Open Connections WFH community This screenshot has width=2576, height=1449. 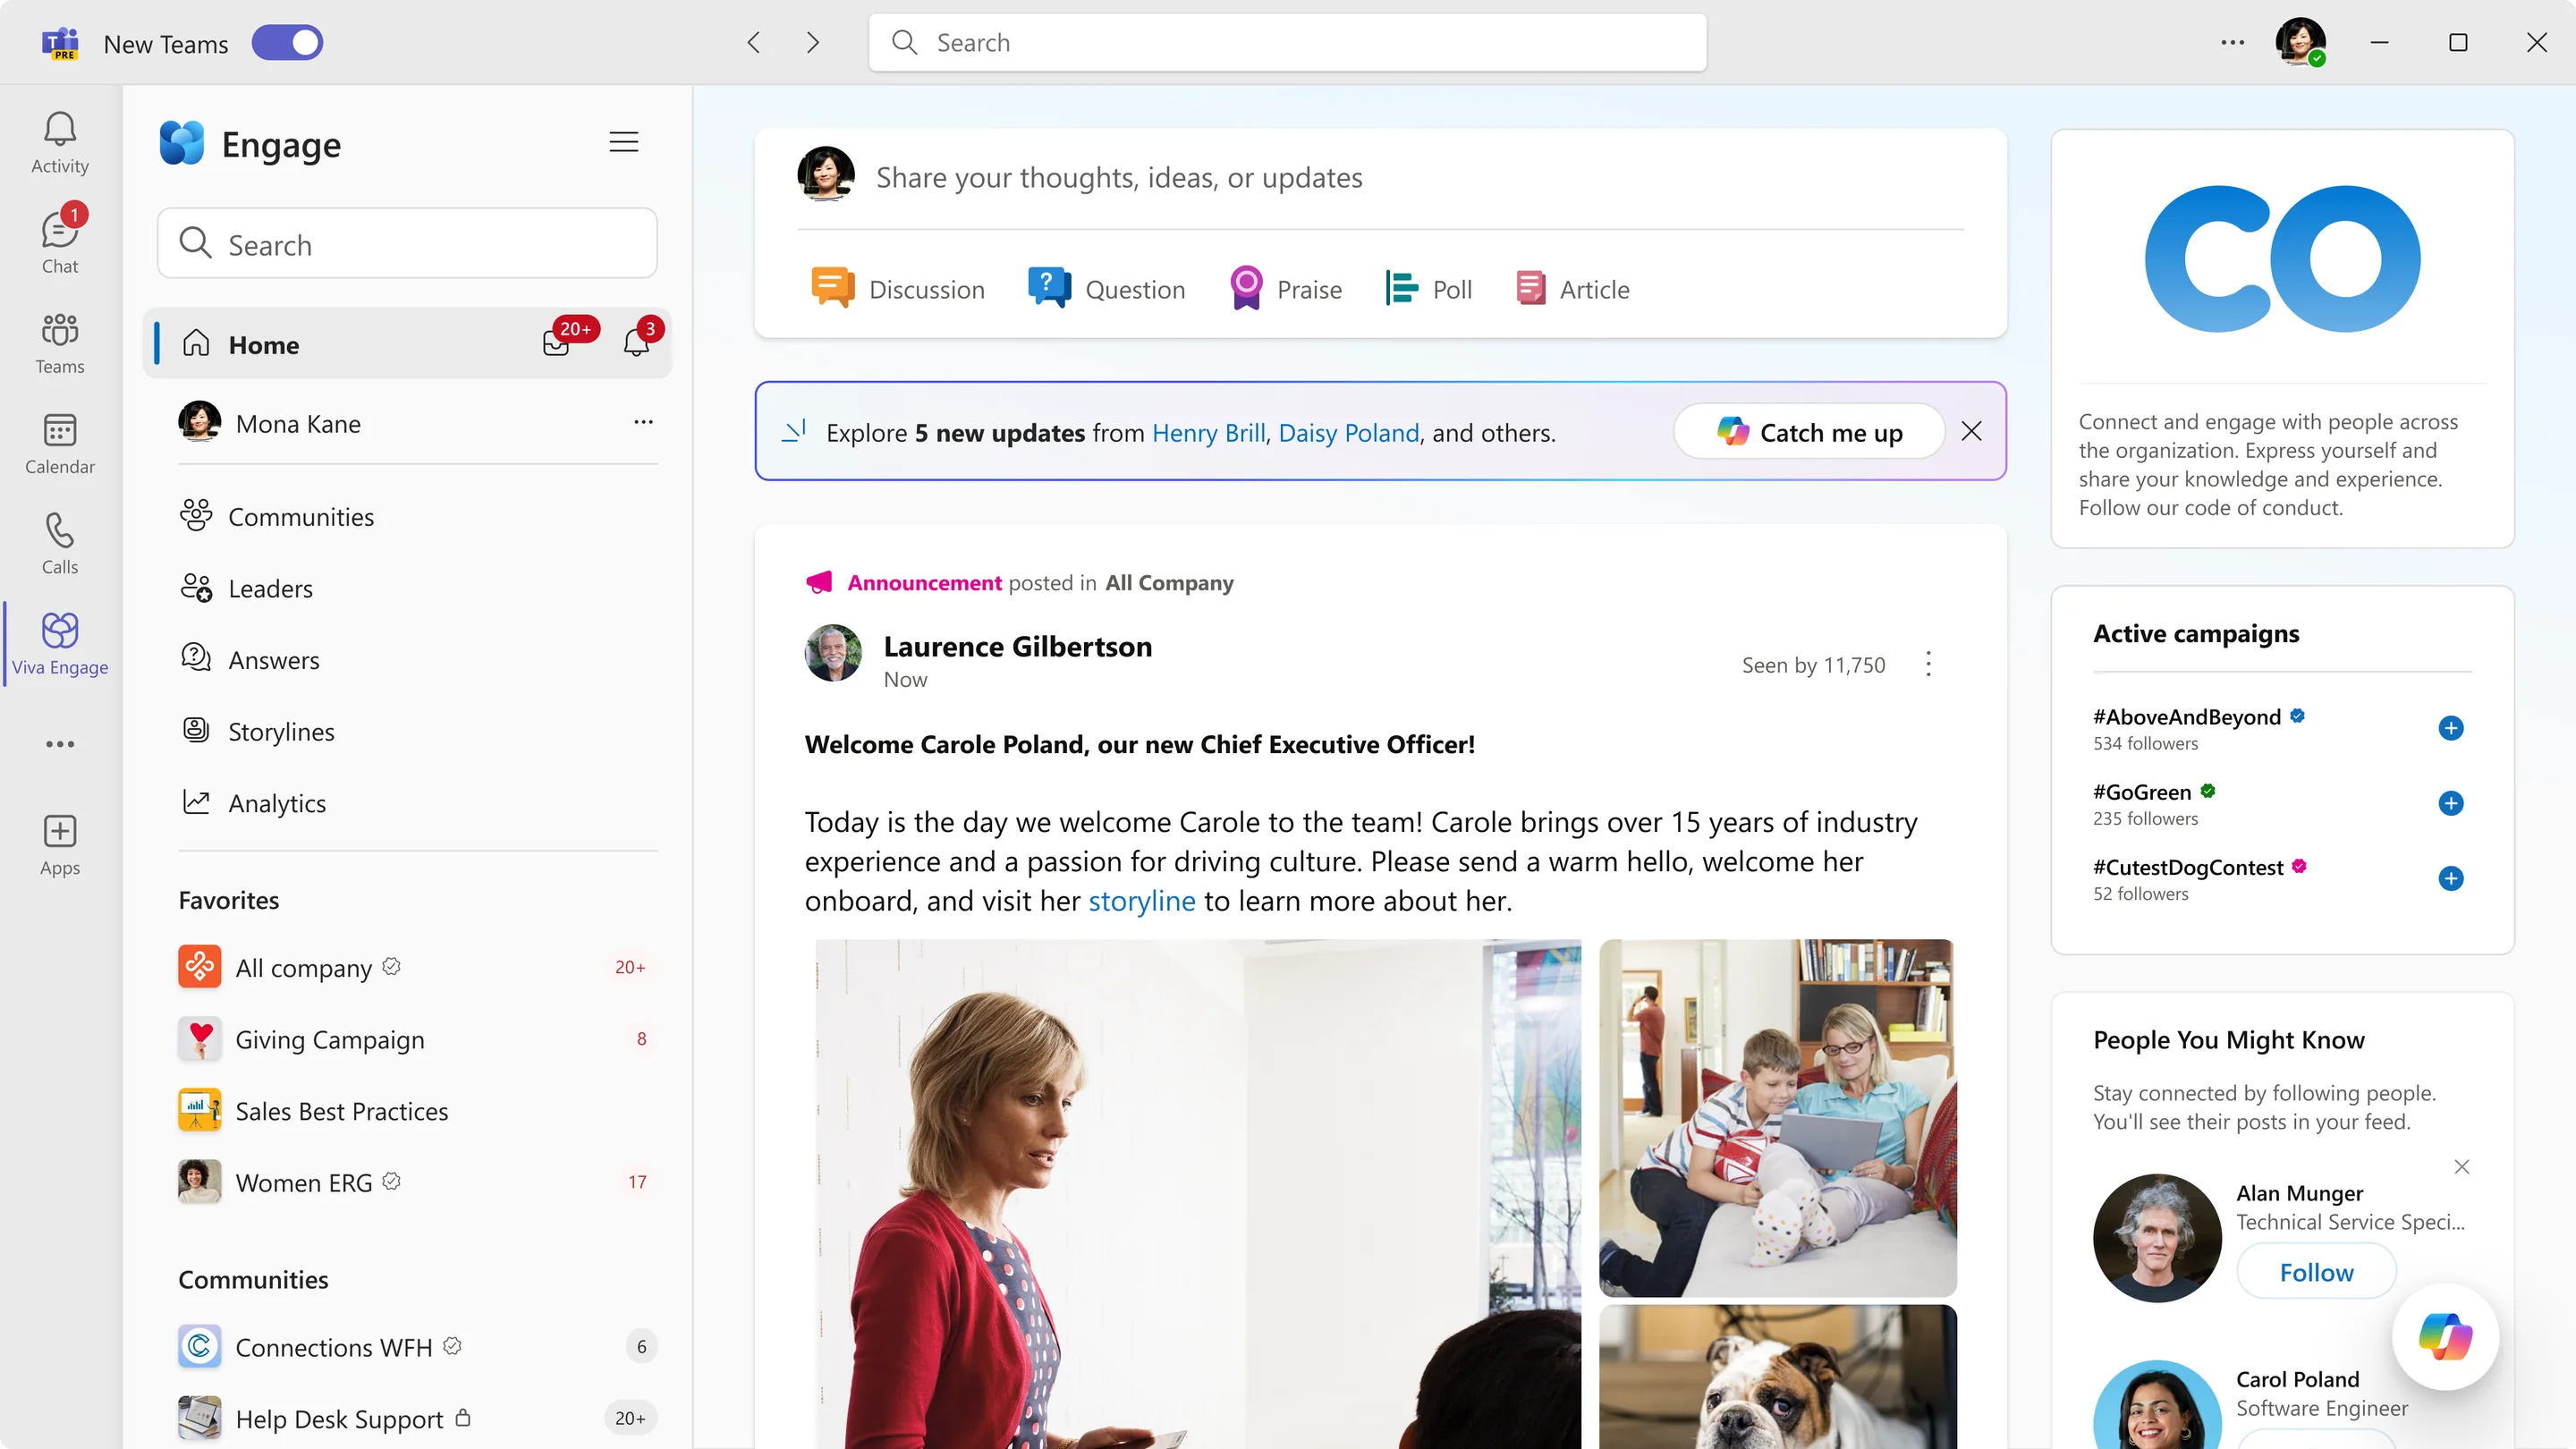click(418, 1347)
